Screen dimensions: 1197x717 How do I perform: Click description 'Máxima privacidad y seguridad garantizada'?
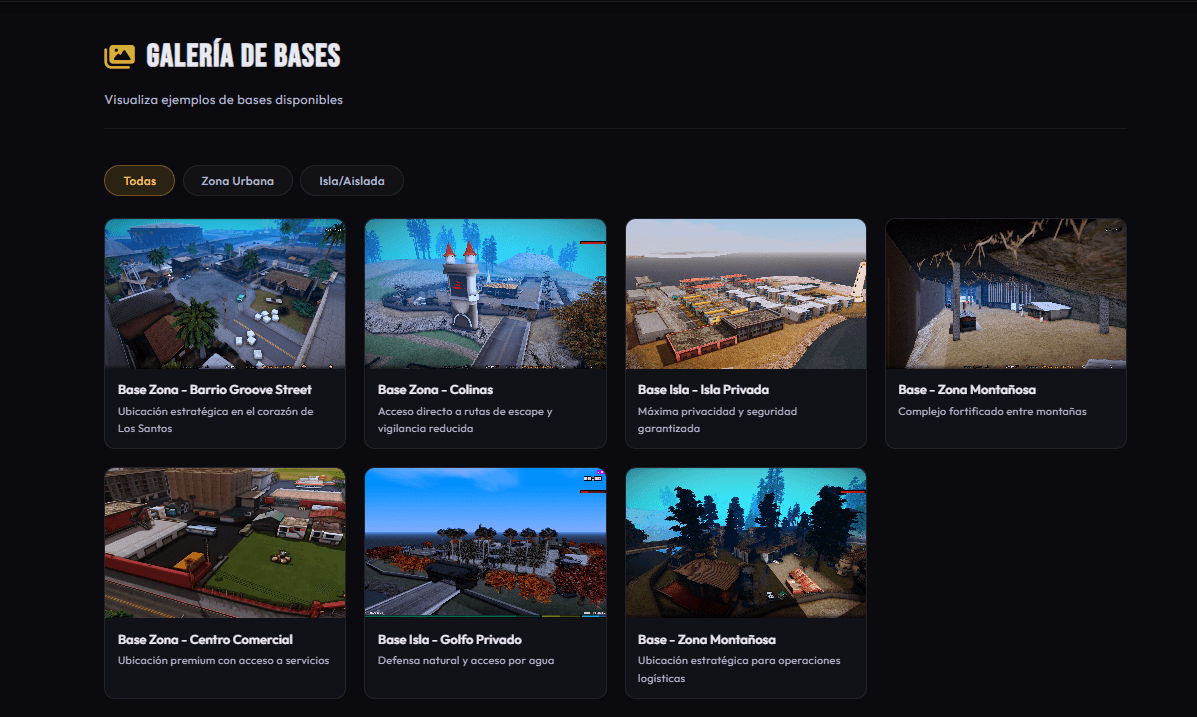(x=718, y=420)
